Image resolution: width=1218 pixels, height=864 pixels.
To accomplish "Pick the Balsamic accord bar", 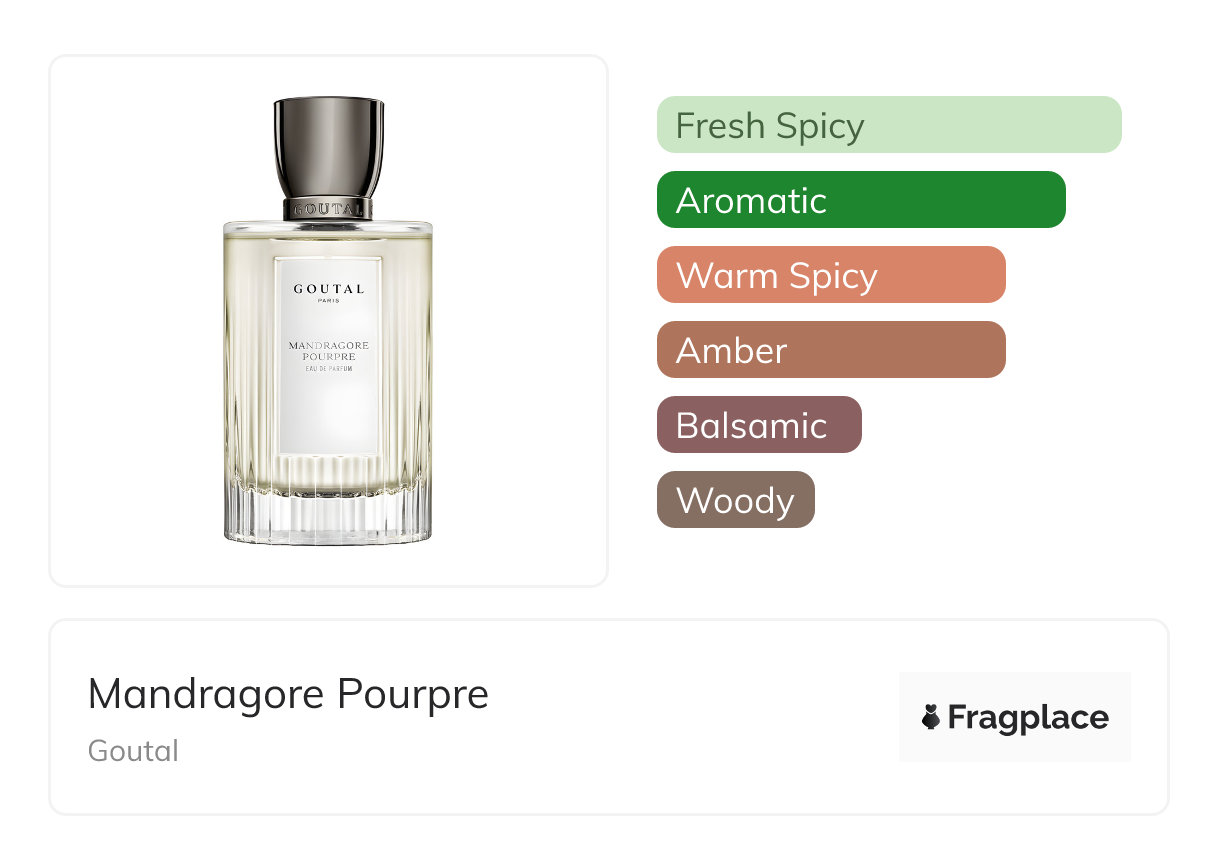I will (x=759, y=425).
